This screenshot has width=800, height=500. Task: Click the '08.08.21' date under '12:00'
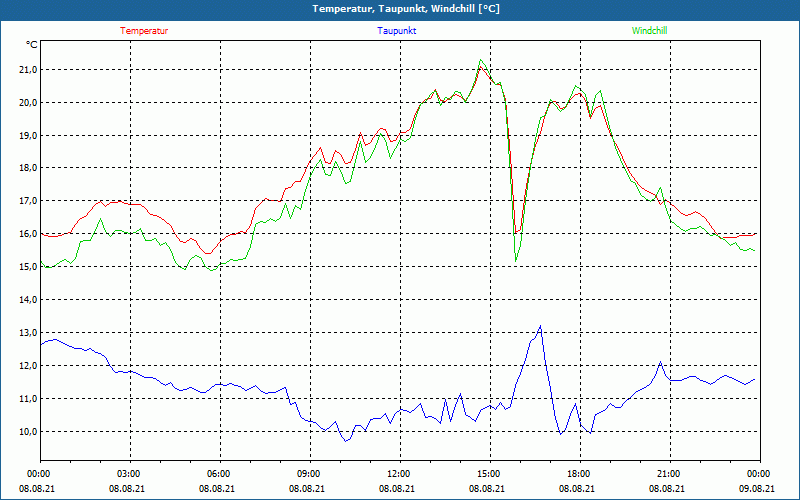click(397, 489)
